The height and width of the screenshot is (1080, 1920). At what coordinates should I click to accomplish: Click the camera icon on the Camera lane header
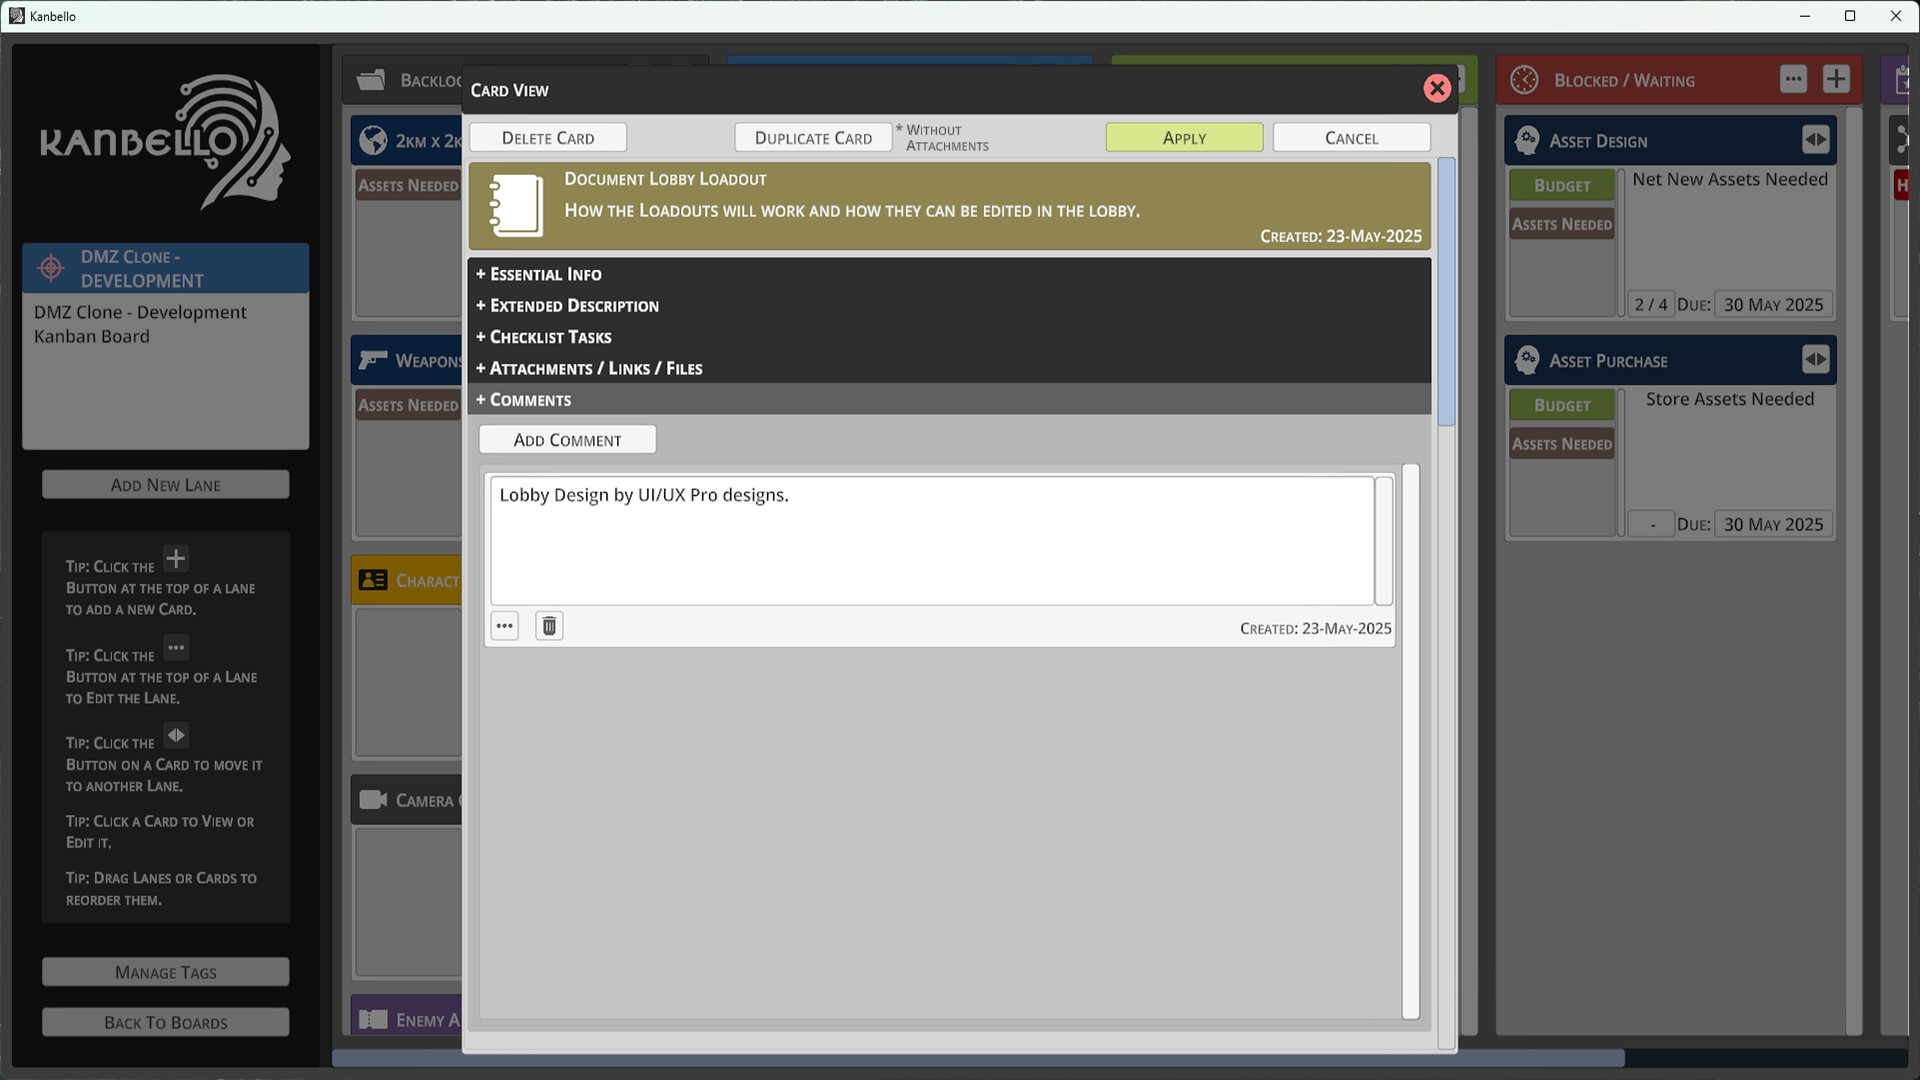click(x=373, y=800)
